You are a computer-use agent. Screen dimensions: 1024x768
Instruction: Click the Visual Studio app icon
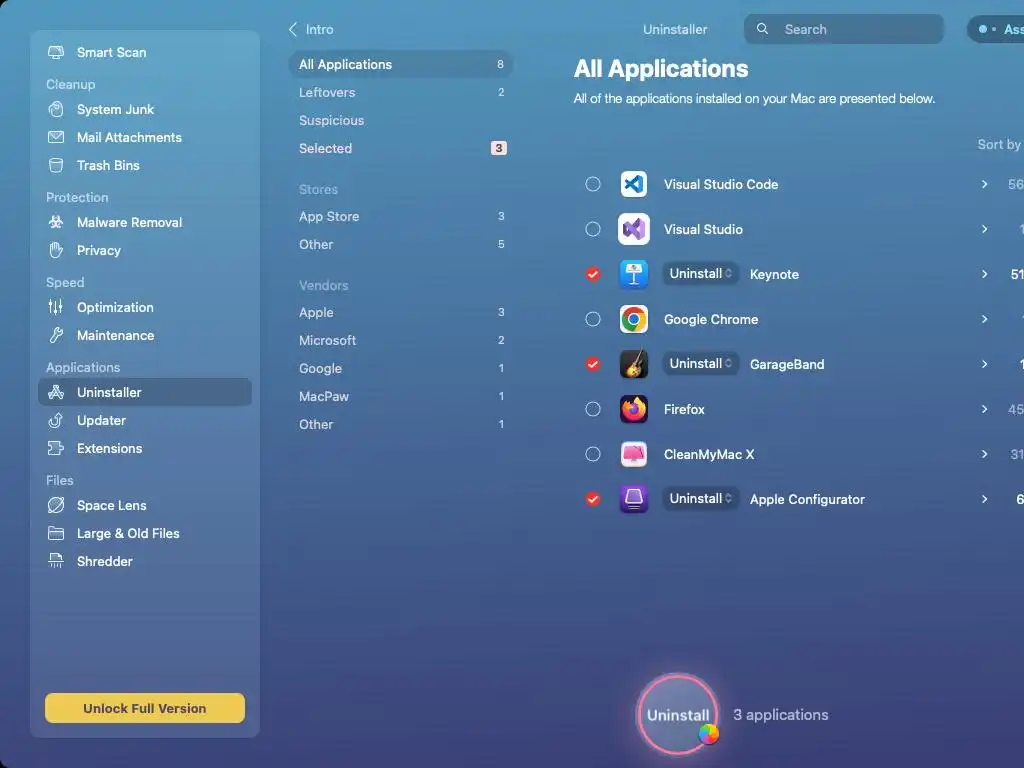click(x=633, y=229)
